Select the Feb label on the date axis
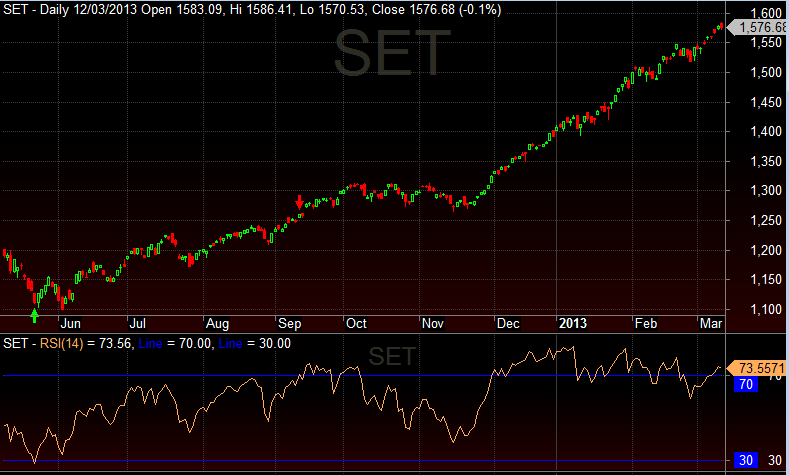The image size is (789, 475). [646, 323]
